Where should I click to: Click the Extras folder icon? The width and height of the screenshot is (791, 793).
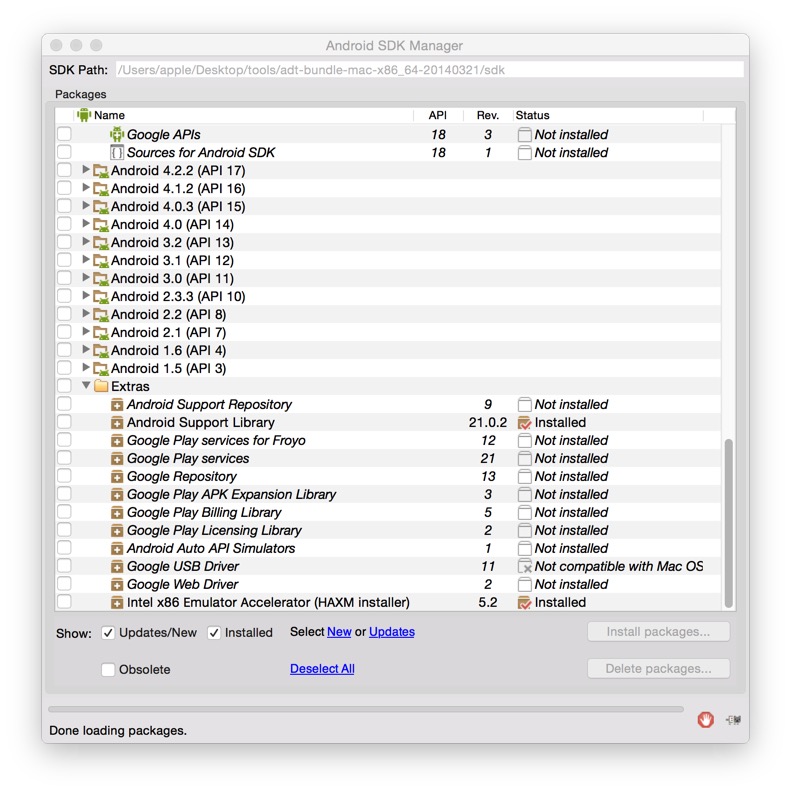(101, 386)
